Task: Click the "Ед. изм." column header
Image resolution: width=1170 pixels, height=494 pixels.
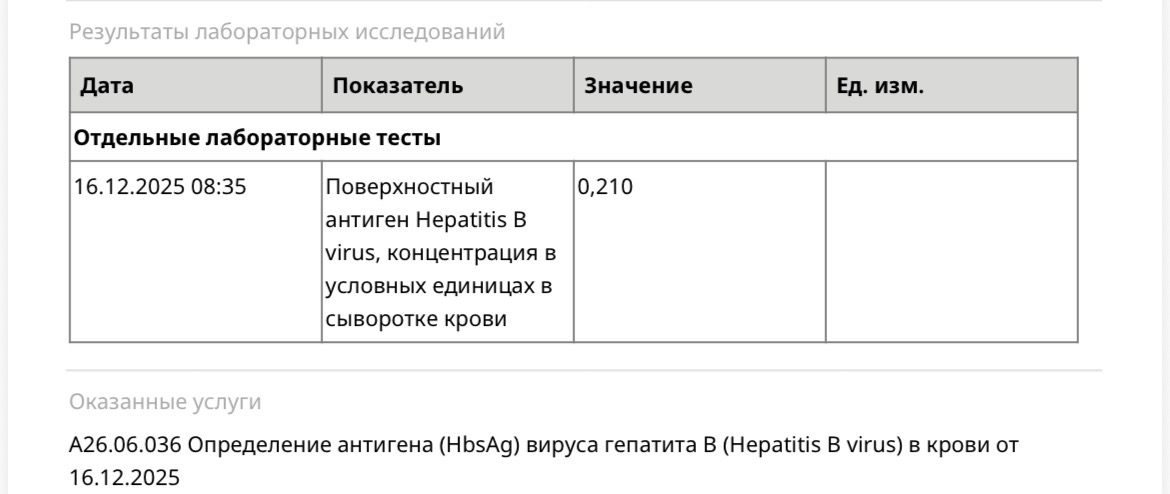Action: point(880,86)
